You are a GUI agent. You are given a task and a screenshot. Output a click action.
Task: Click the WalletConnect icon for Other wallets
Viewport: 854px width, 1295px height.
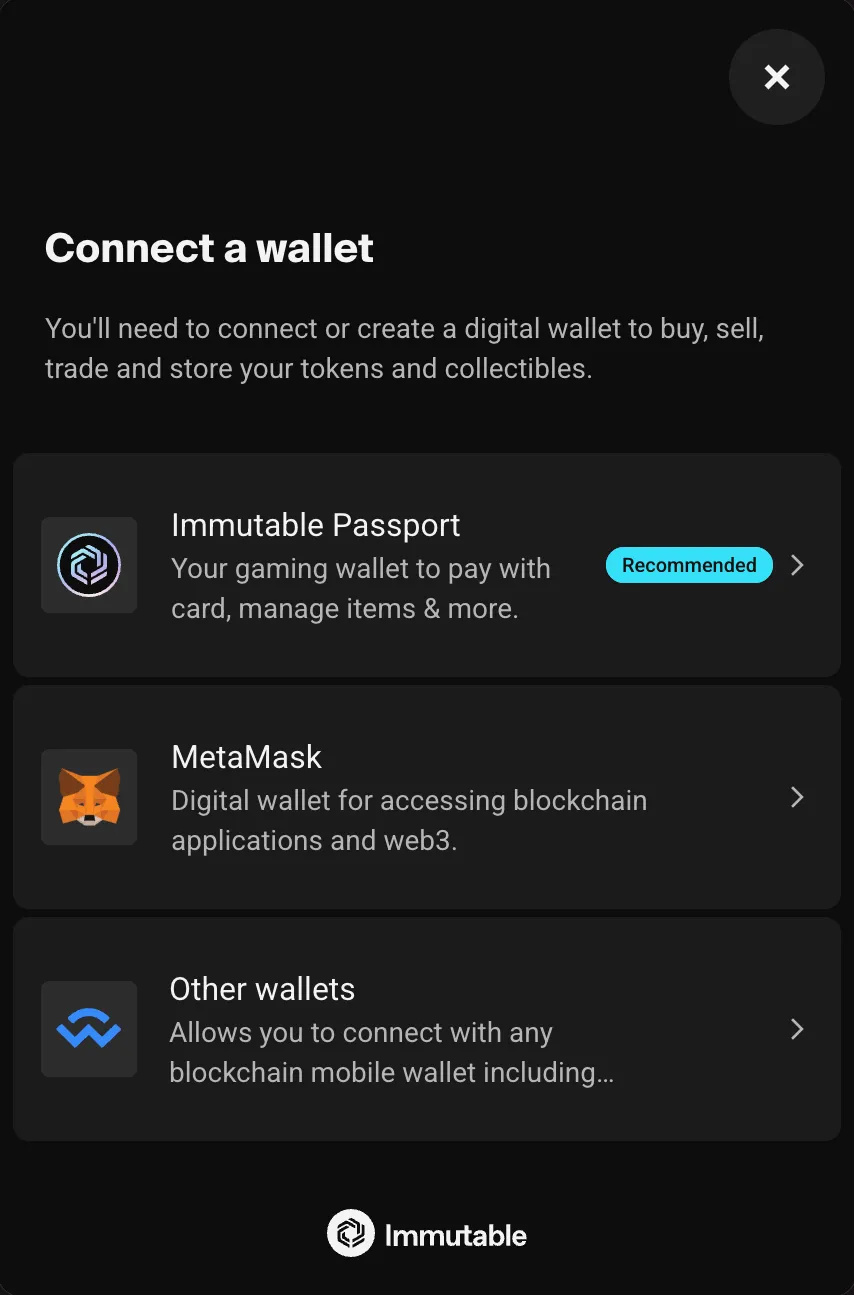89,1029
